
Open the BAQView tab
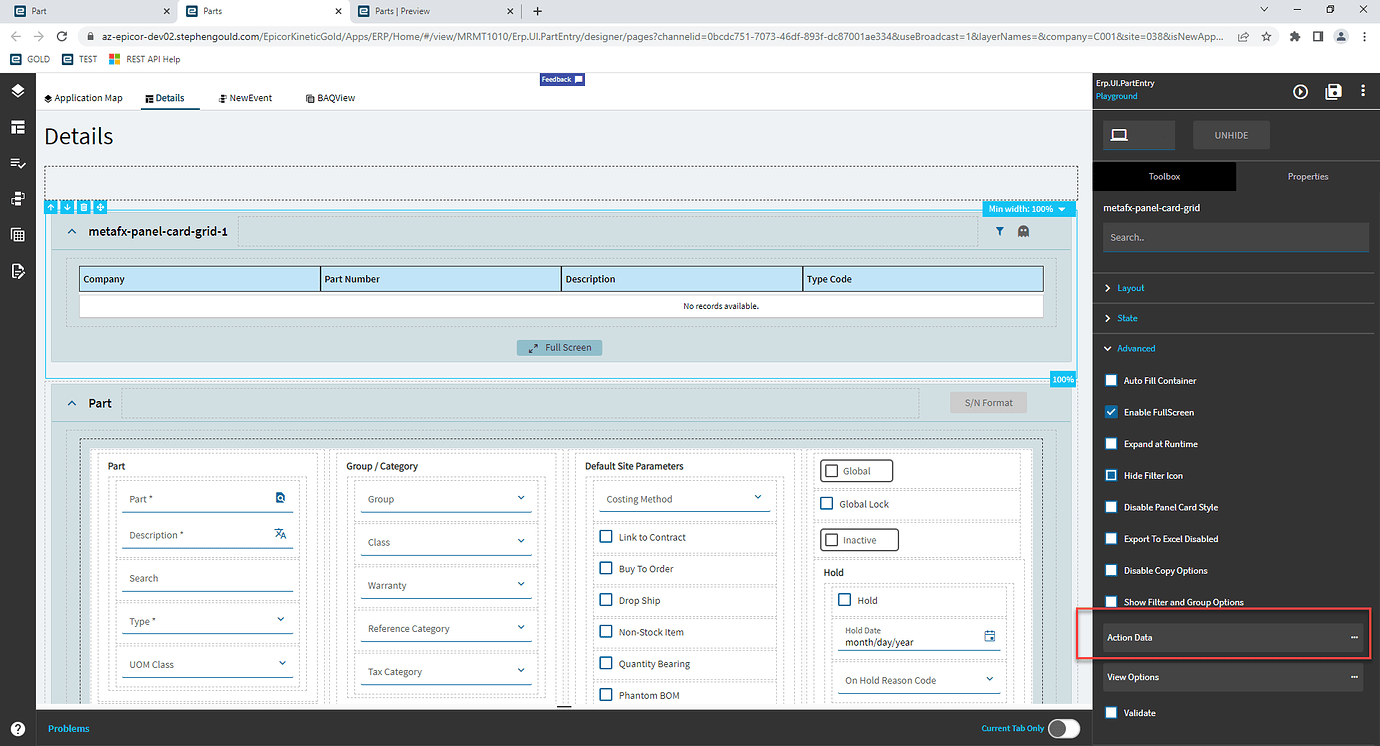tap(330, 97)
